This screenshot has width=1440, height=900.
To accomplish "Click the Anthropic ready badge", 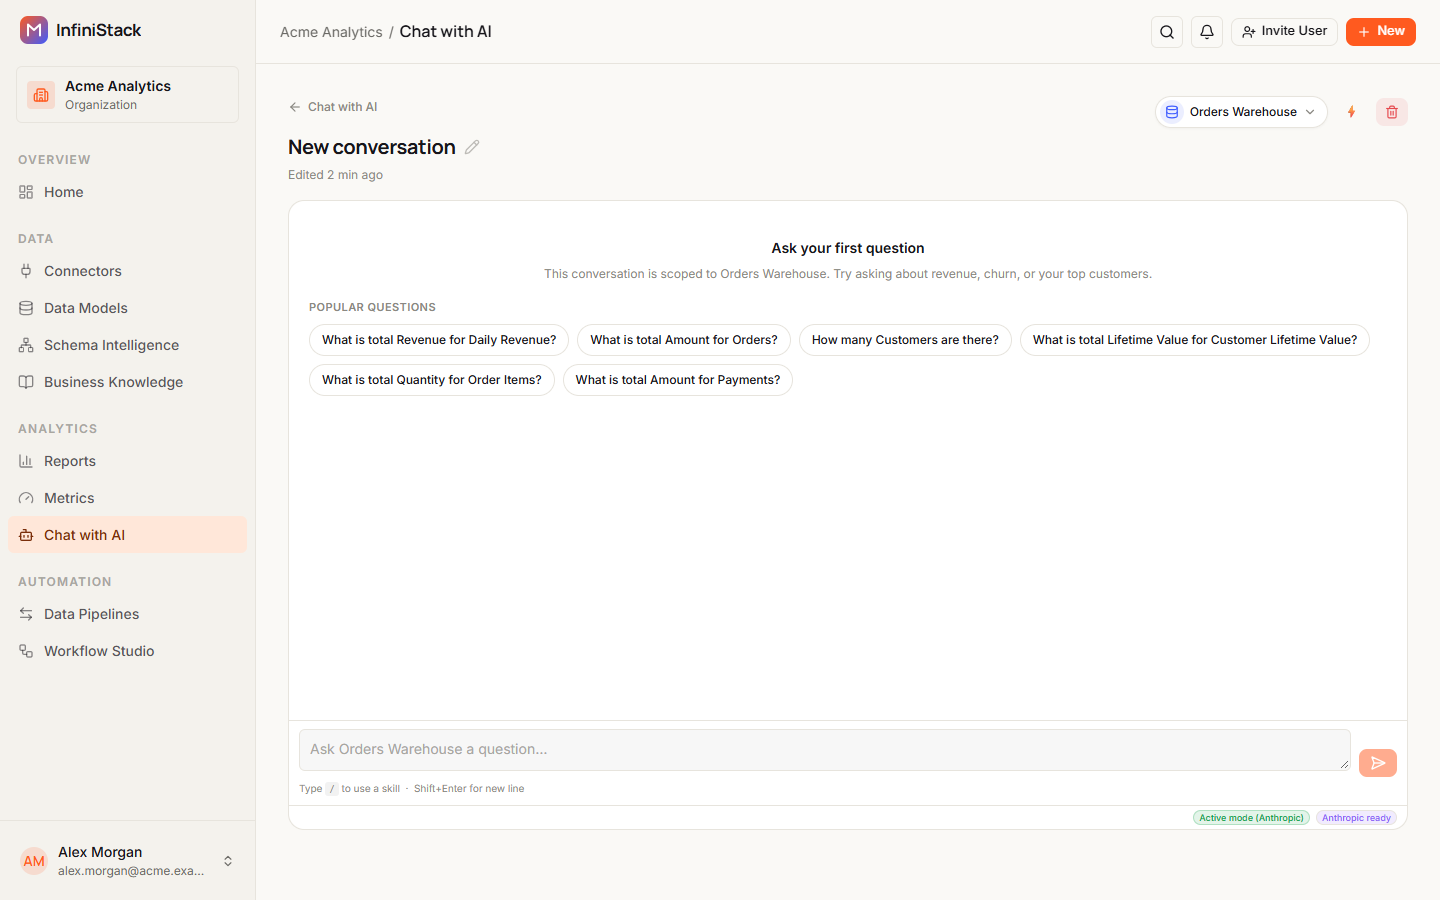I will pyautogui.click(x=1356, y=818).
